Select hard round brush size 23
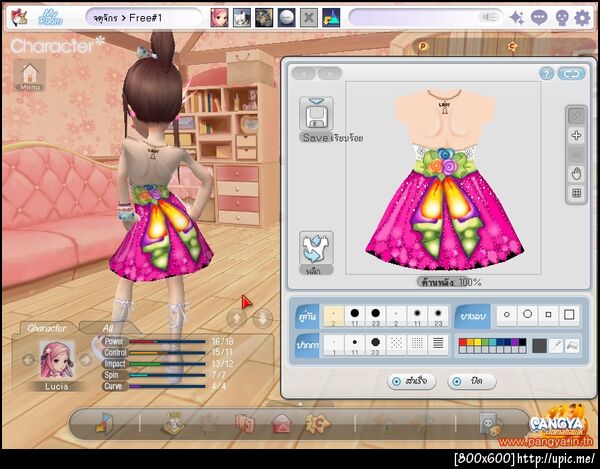Viewport: 600px width, 469px height. point(375,316)
